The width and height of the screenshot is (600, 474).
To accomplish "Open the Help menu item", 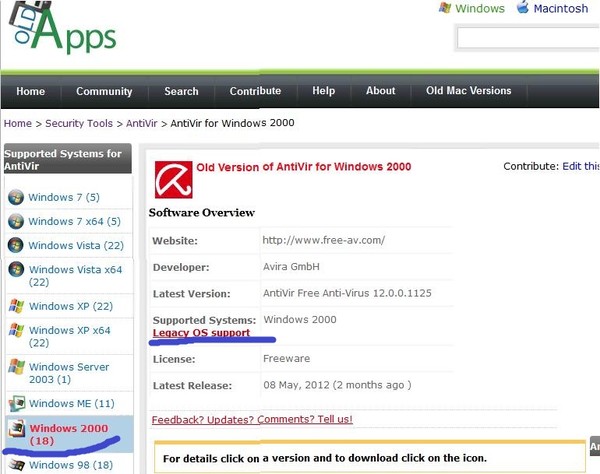I will (x=324, y=91).
